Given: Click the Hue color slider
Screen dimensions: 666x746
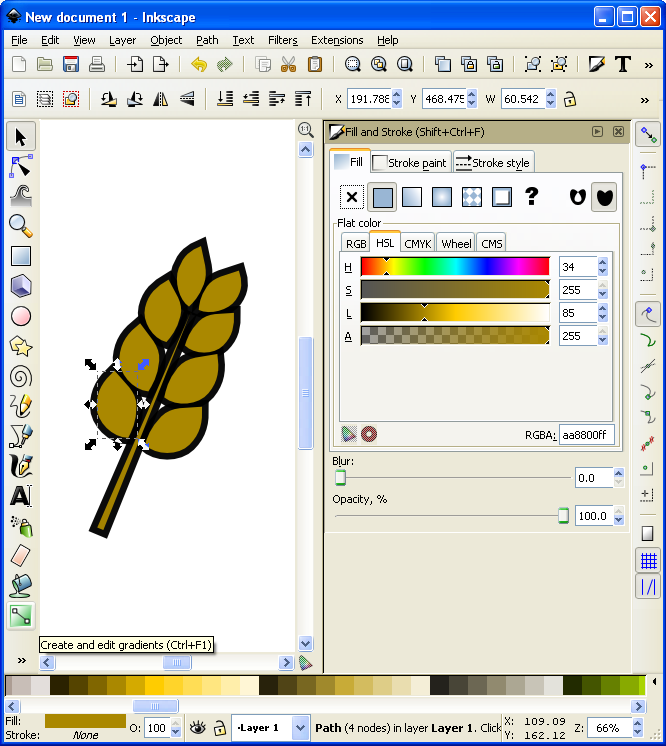Looking at the screenshot, I should 455,267.
